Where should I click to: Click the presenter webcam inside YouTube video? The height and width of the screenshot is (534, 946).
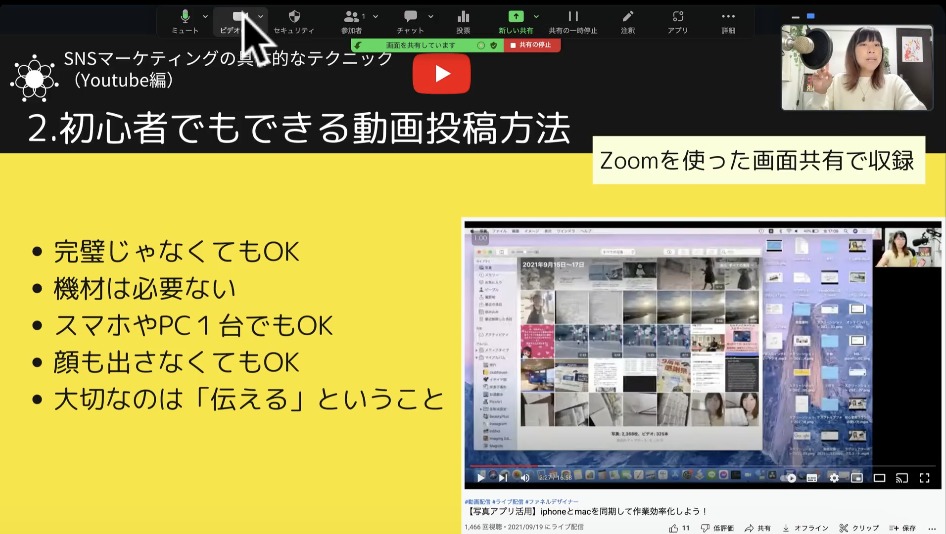coord(907,248)
